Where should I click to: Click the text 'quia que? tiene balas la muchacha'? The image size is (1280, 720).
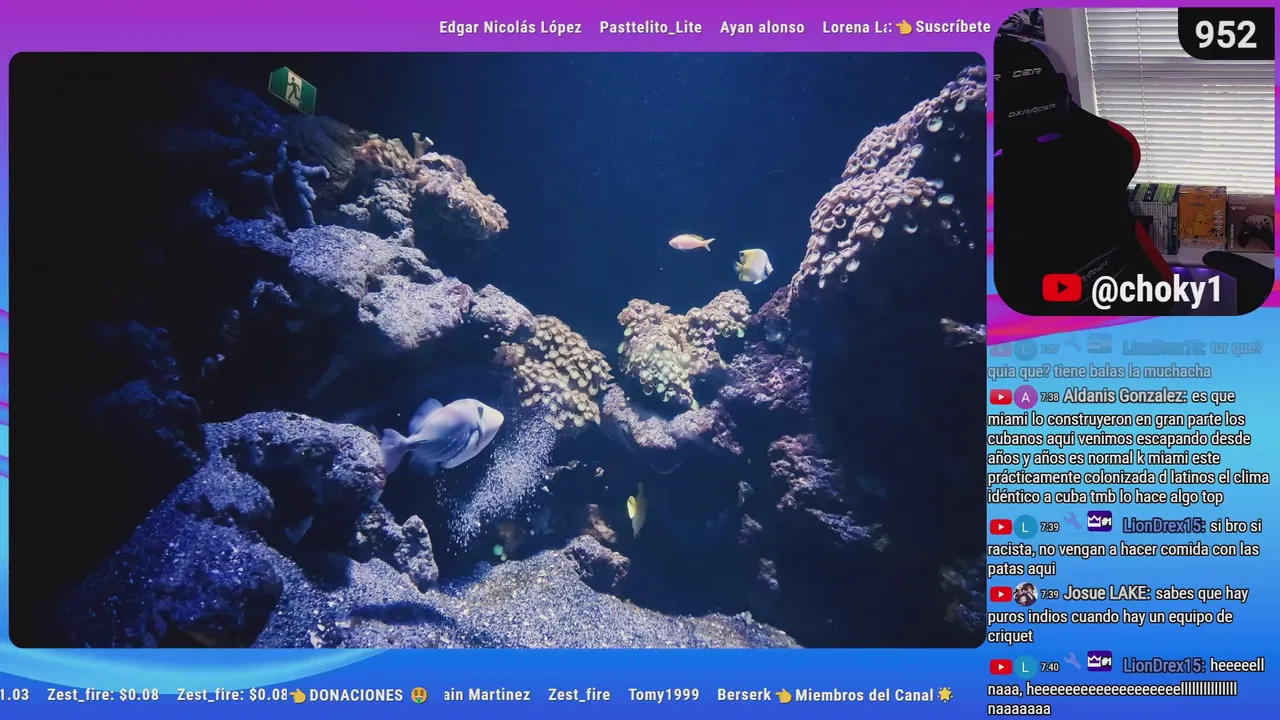tap(1099, 371)
